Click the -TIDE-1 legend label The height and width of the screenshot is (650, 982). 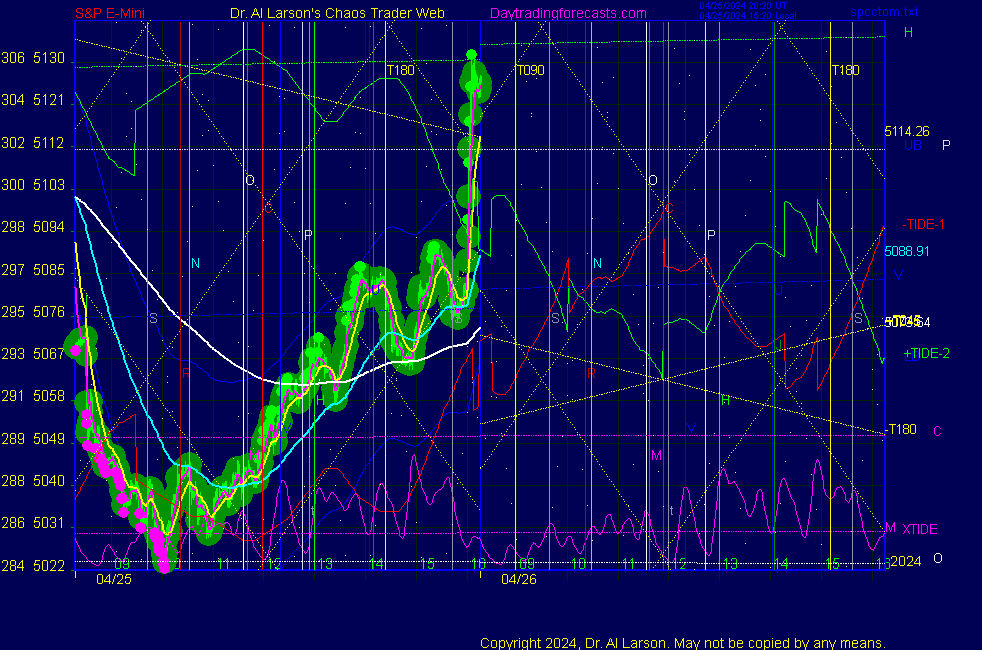click(923, 224)
